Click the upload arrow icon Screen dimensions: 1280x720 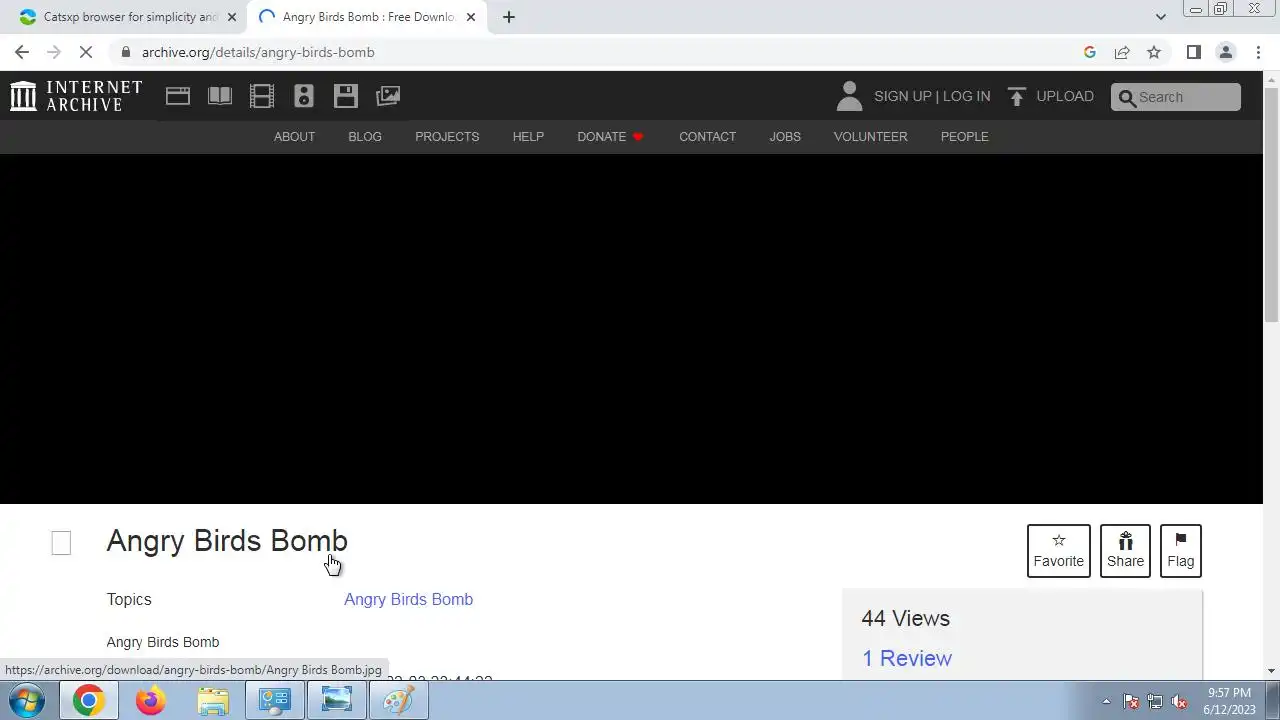(1017, 96)
